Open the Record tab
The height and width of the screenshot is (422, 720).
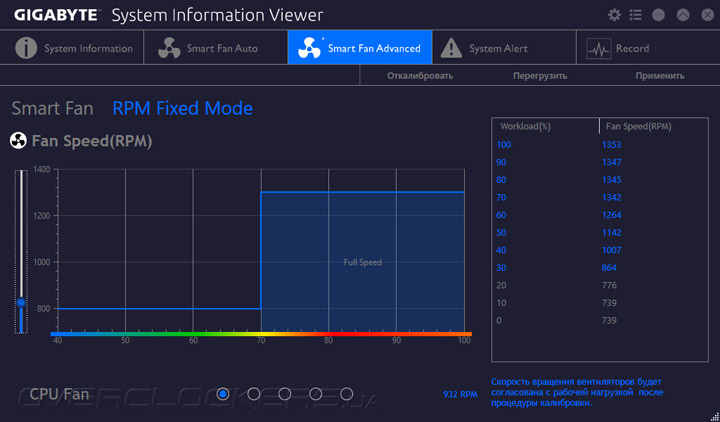pos(648,48)
